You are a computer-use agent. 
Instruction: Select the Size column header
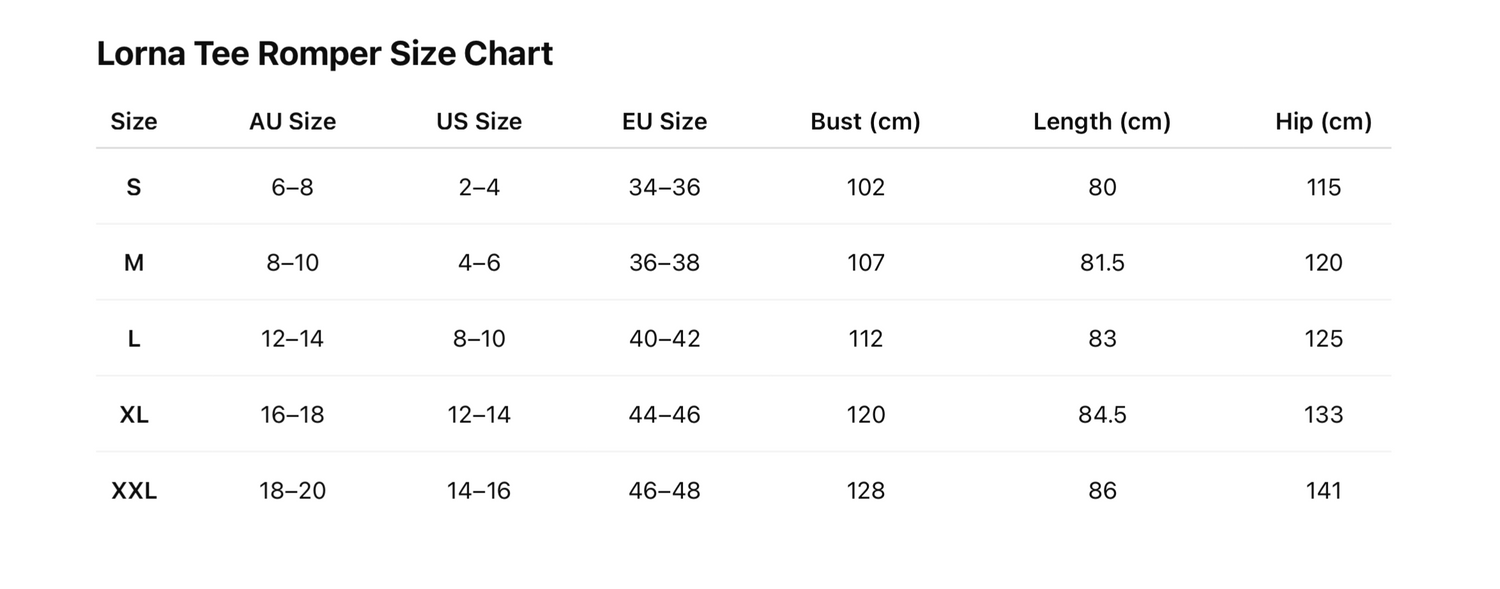pyautogui.click(x=134, y=122)
